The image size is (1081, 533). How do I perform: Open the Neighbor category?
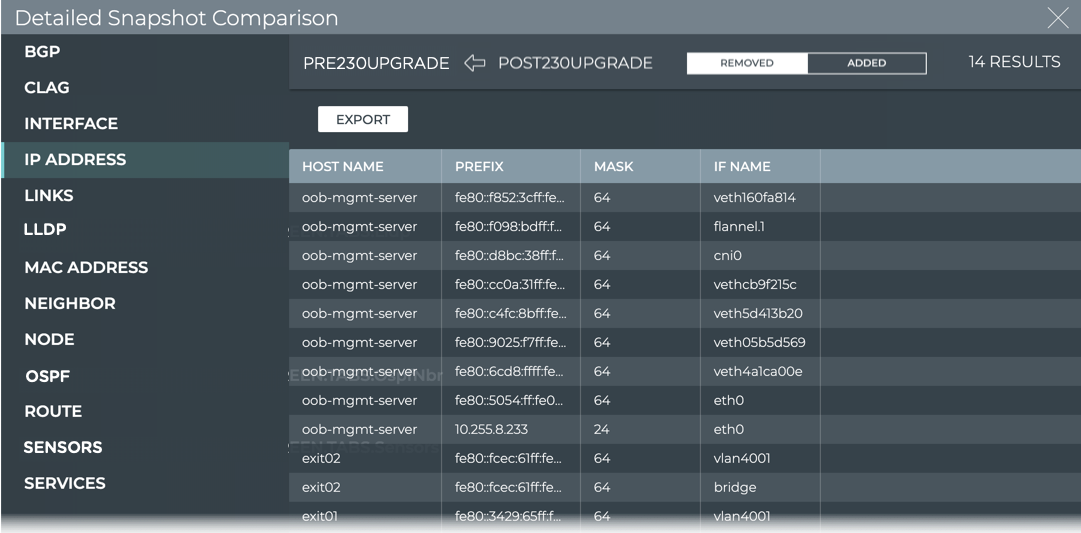[70, 303]
